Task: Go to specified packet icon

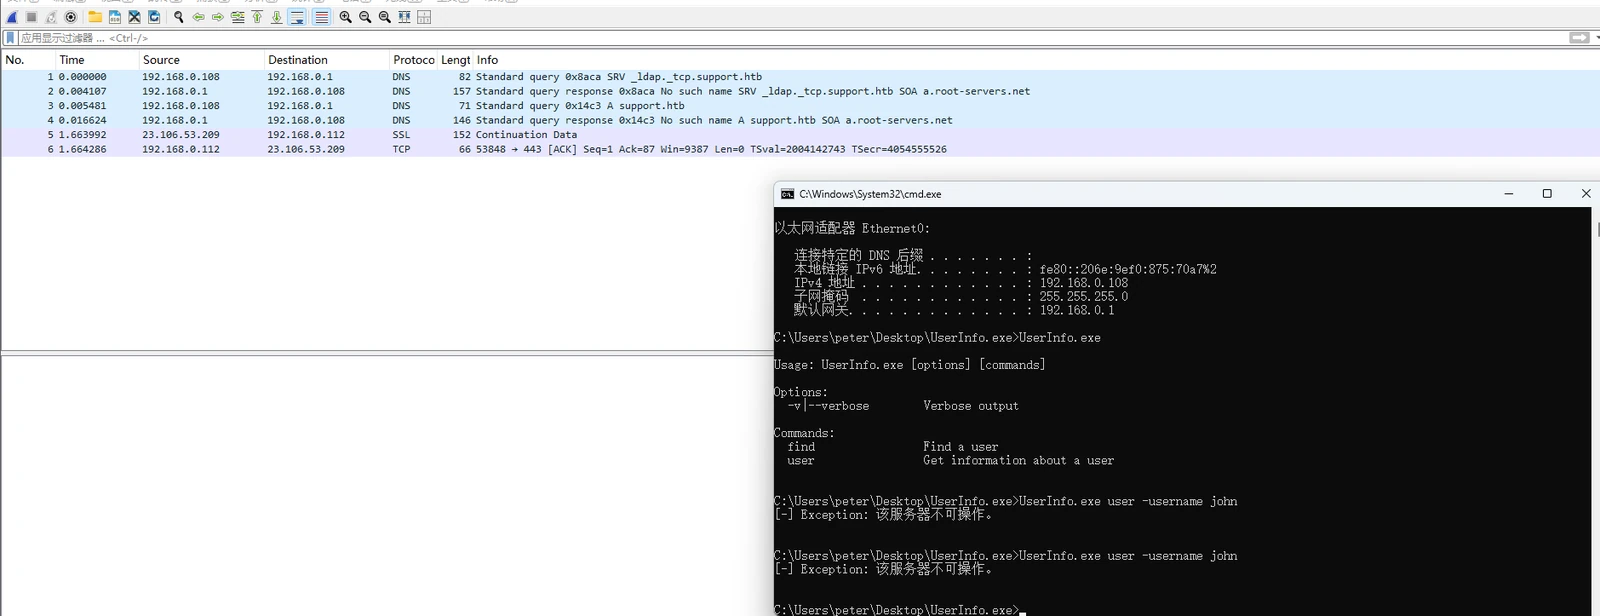Action: (238, 17)
